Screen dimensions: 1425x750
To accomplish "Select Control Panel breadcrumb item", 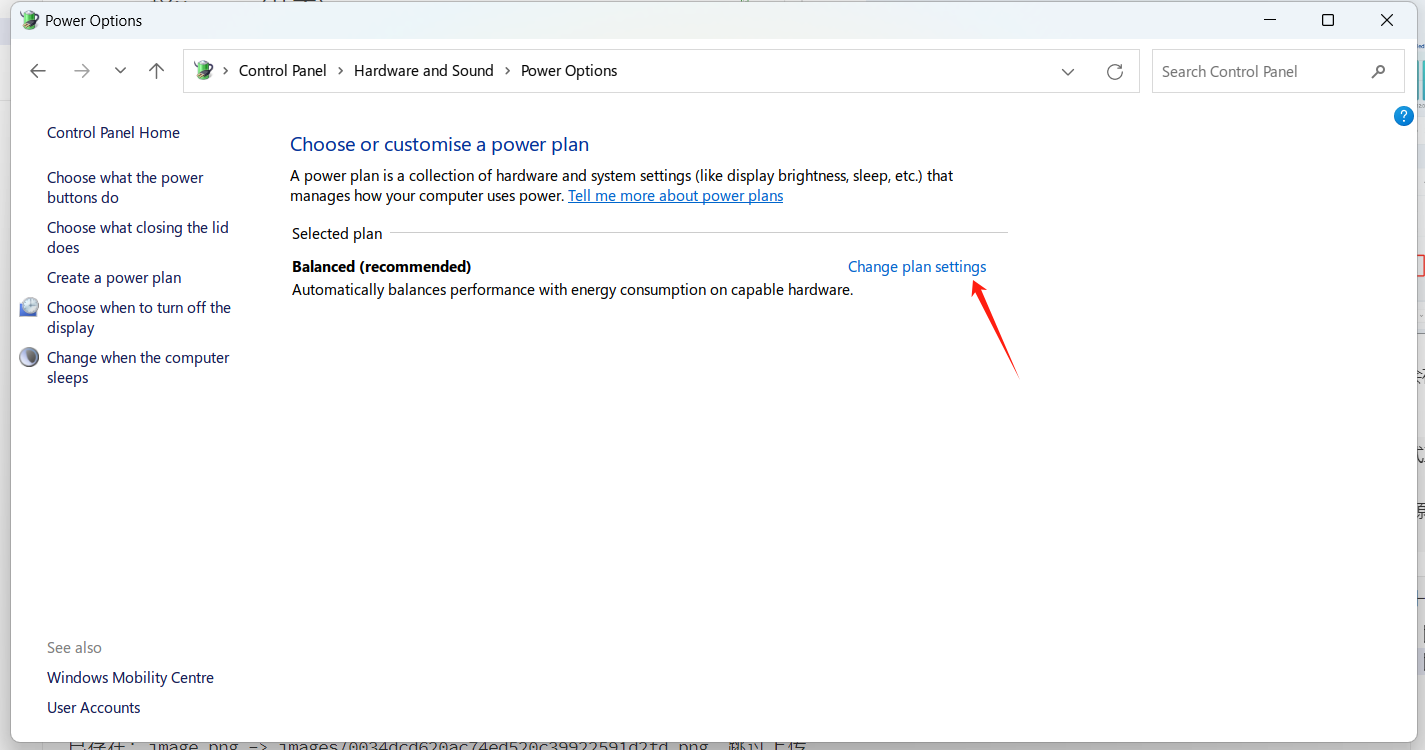I will [282, 71].
